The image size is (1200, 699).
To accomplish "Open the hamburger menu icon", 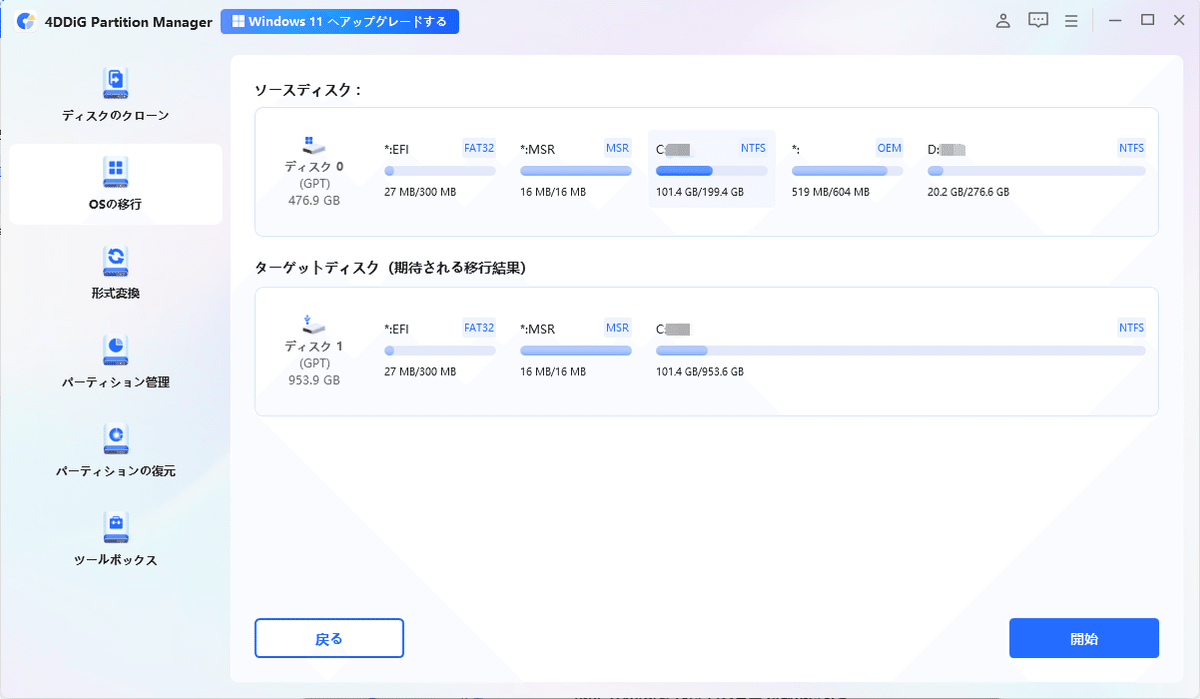I will tap(1071, 21).
